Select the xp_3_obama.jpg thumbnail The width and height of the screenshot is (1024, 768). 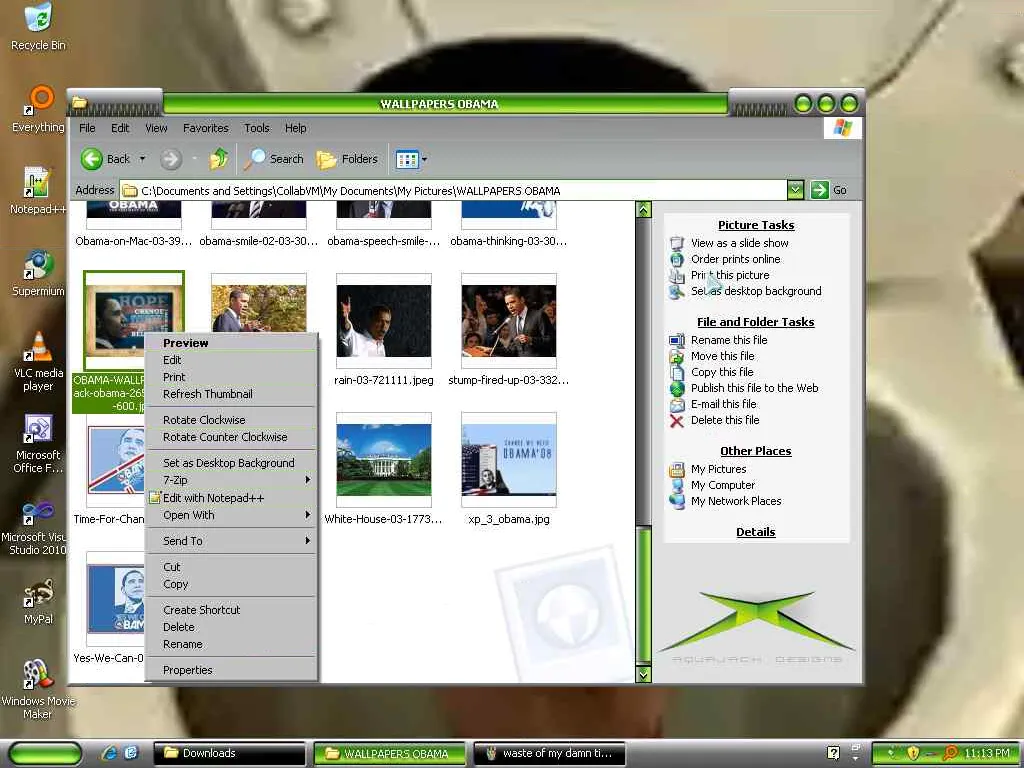(509, 460)
